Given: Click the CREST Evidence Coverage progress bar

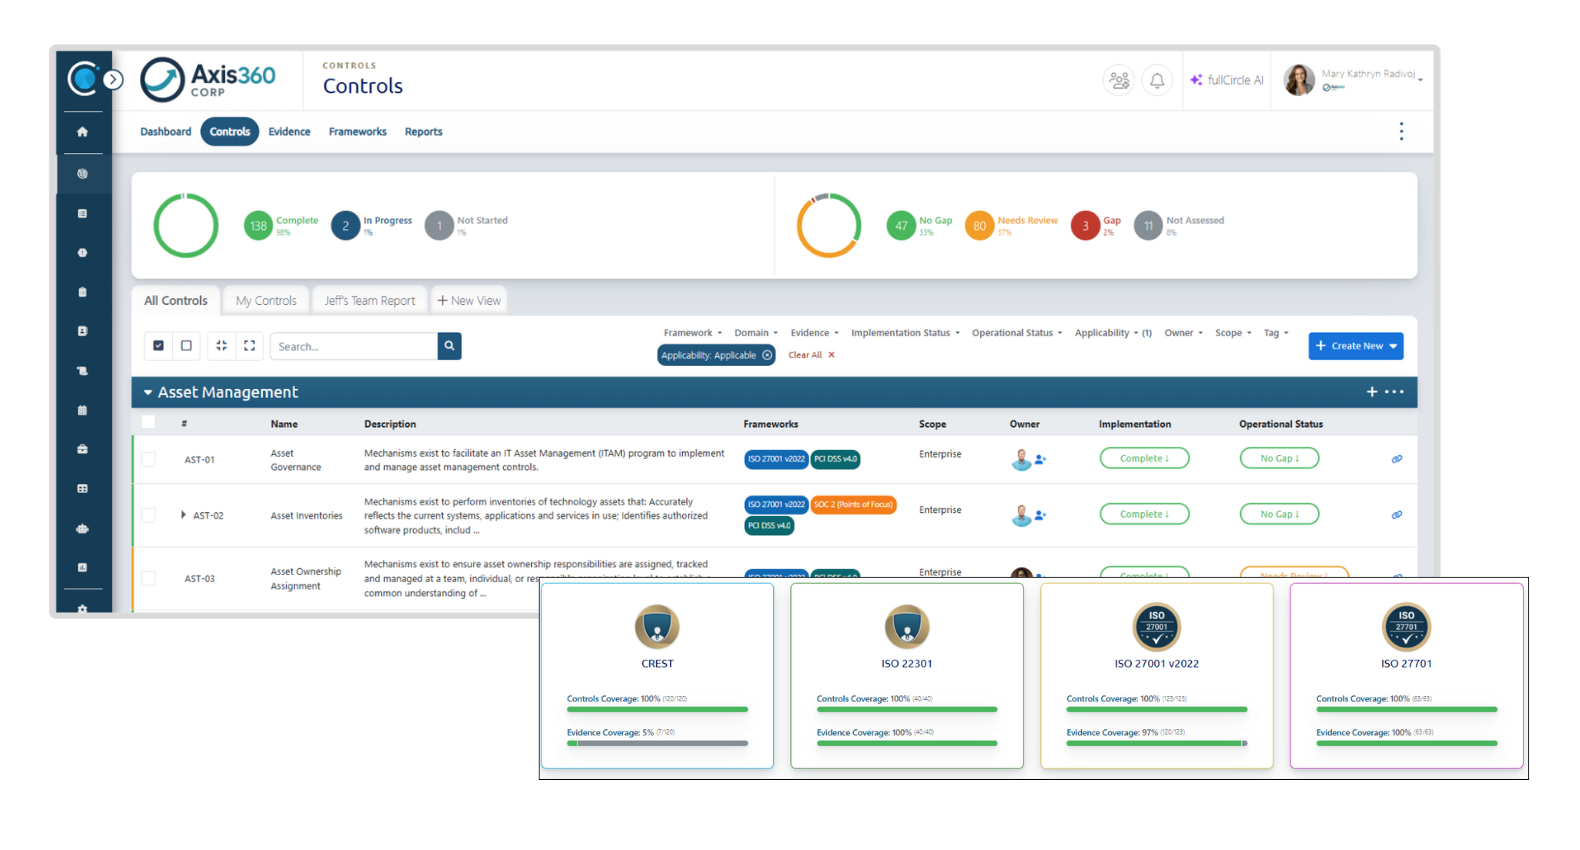Looking at the screenshot, I should tap(657, 743).
